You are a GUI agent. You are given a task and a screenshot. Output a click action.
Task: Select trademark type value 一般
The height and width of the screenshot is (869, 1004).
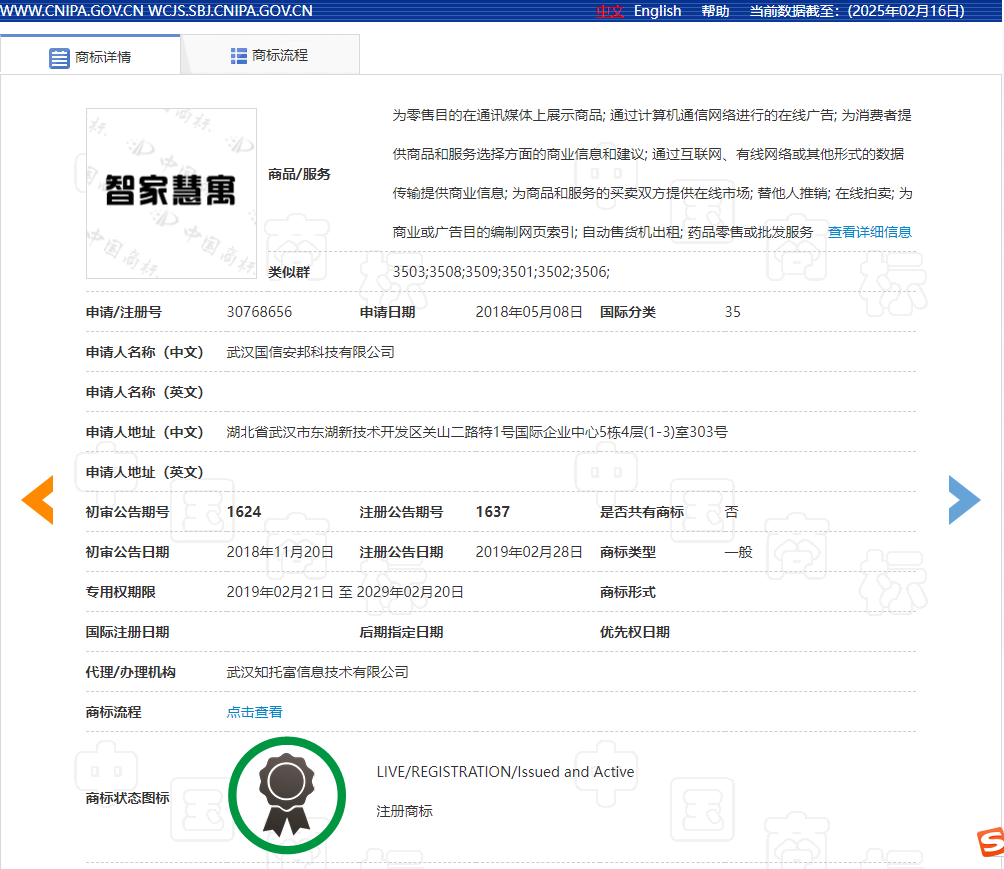click(738, 552)
